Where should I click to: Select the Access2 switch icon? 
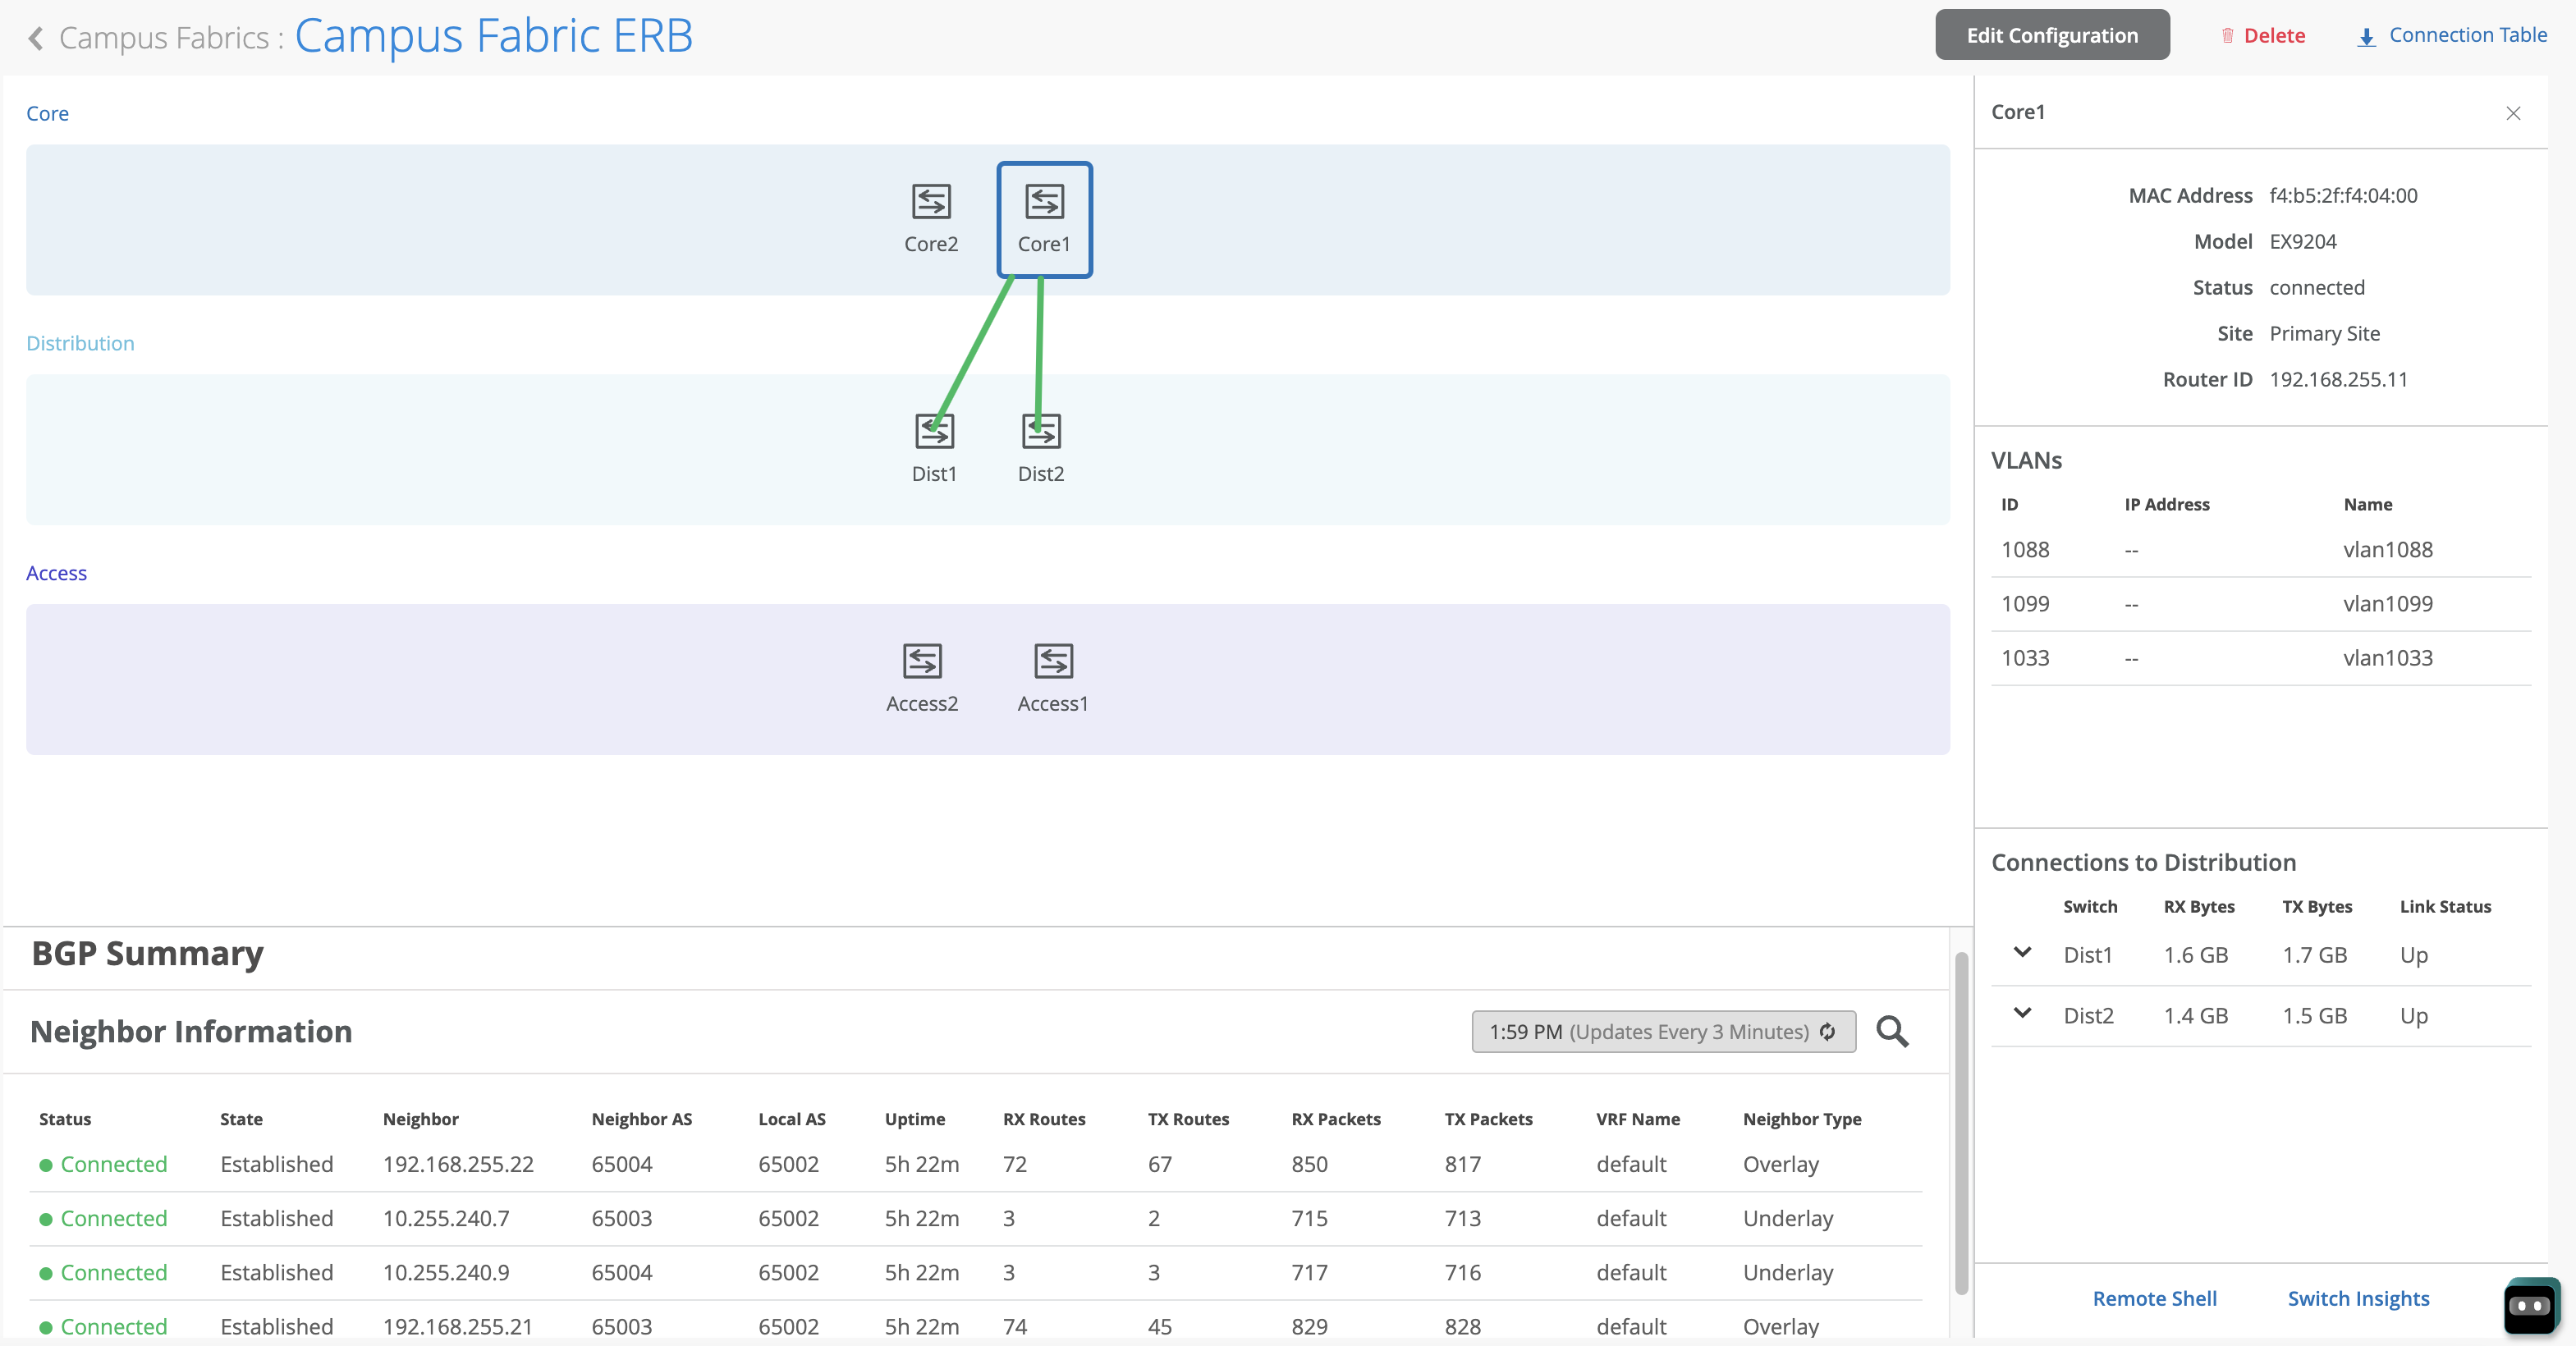tap(921, 661)
